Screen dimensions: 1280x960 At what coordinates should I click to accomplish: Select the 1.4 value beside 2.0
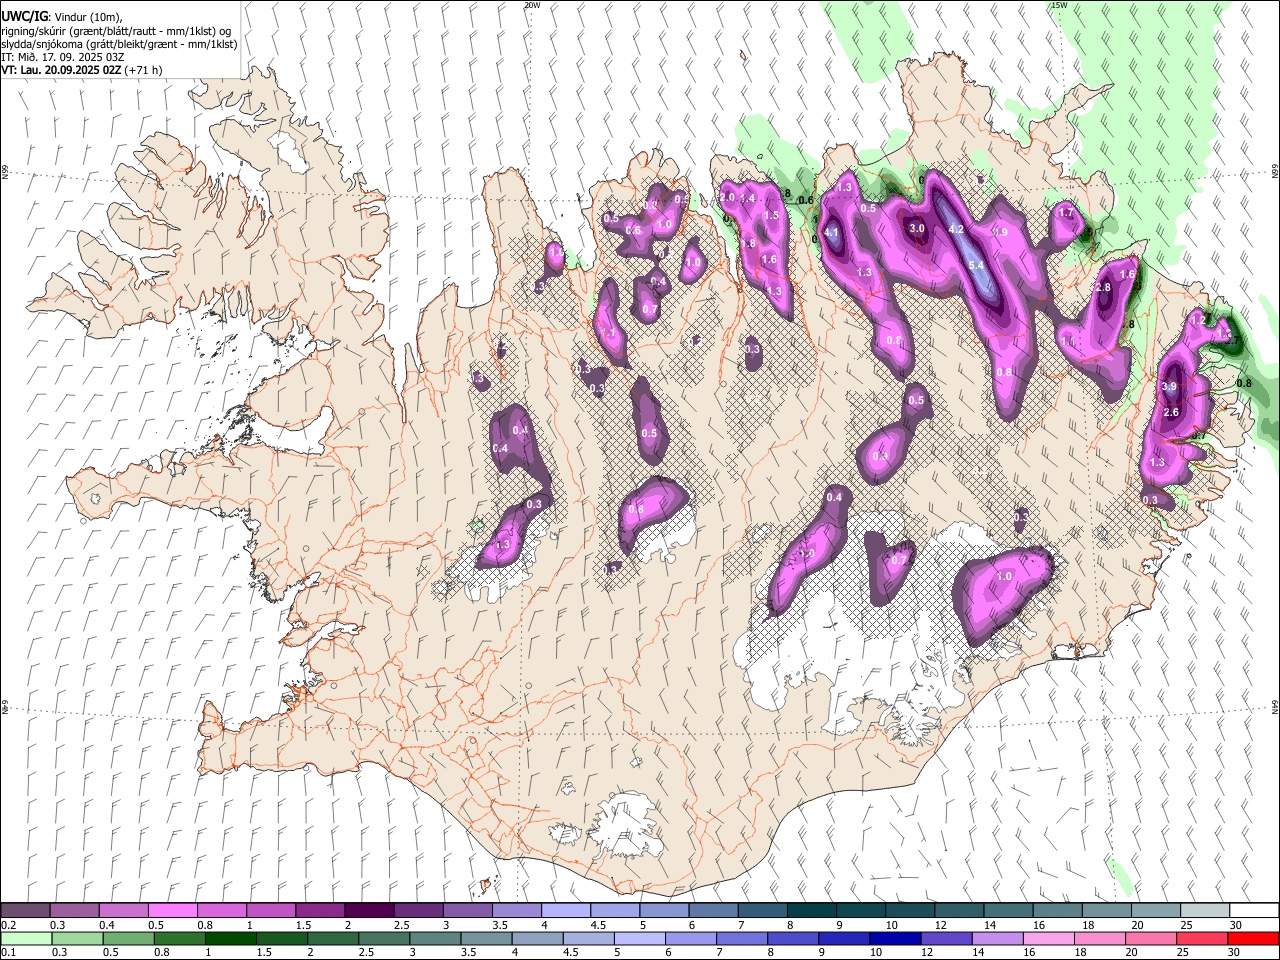tap(747, 199)
